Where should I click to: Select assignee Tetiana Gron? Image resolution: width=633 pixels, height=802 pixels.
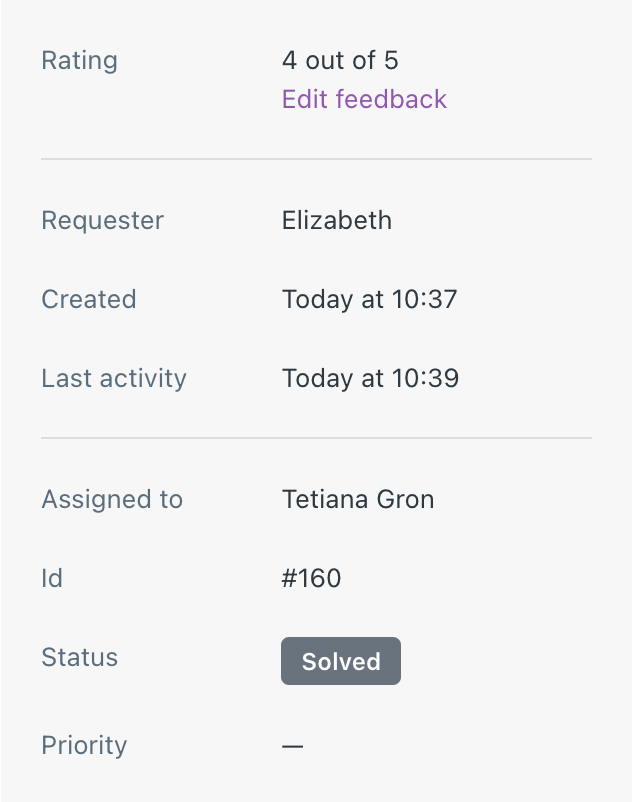pos(358,499)
